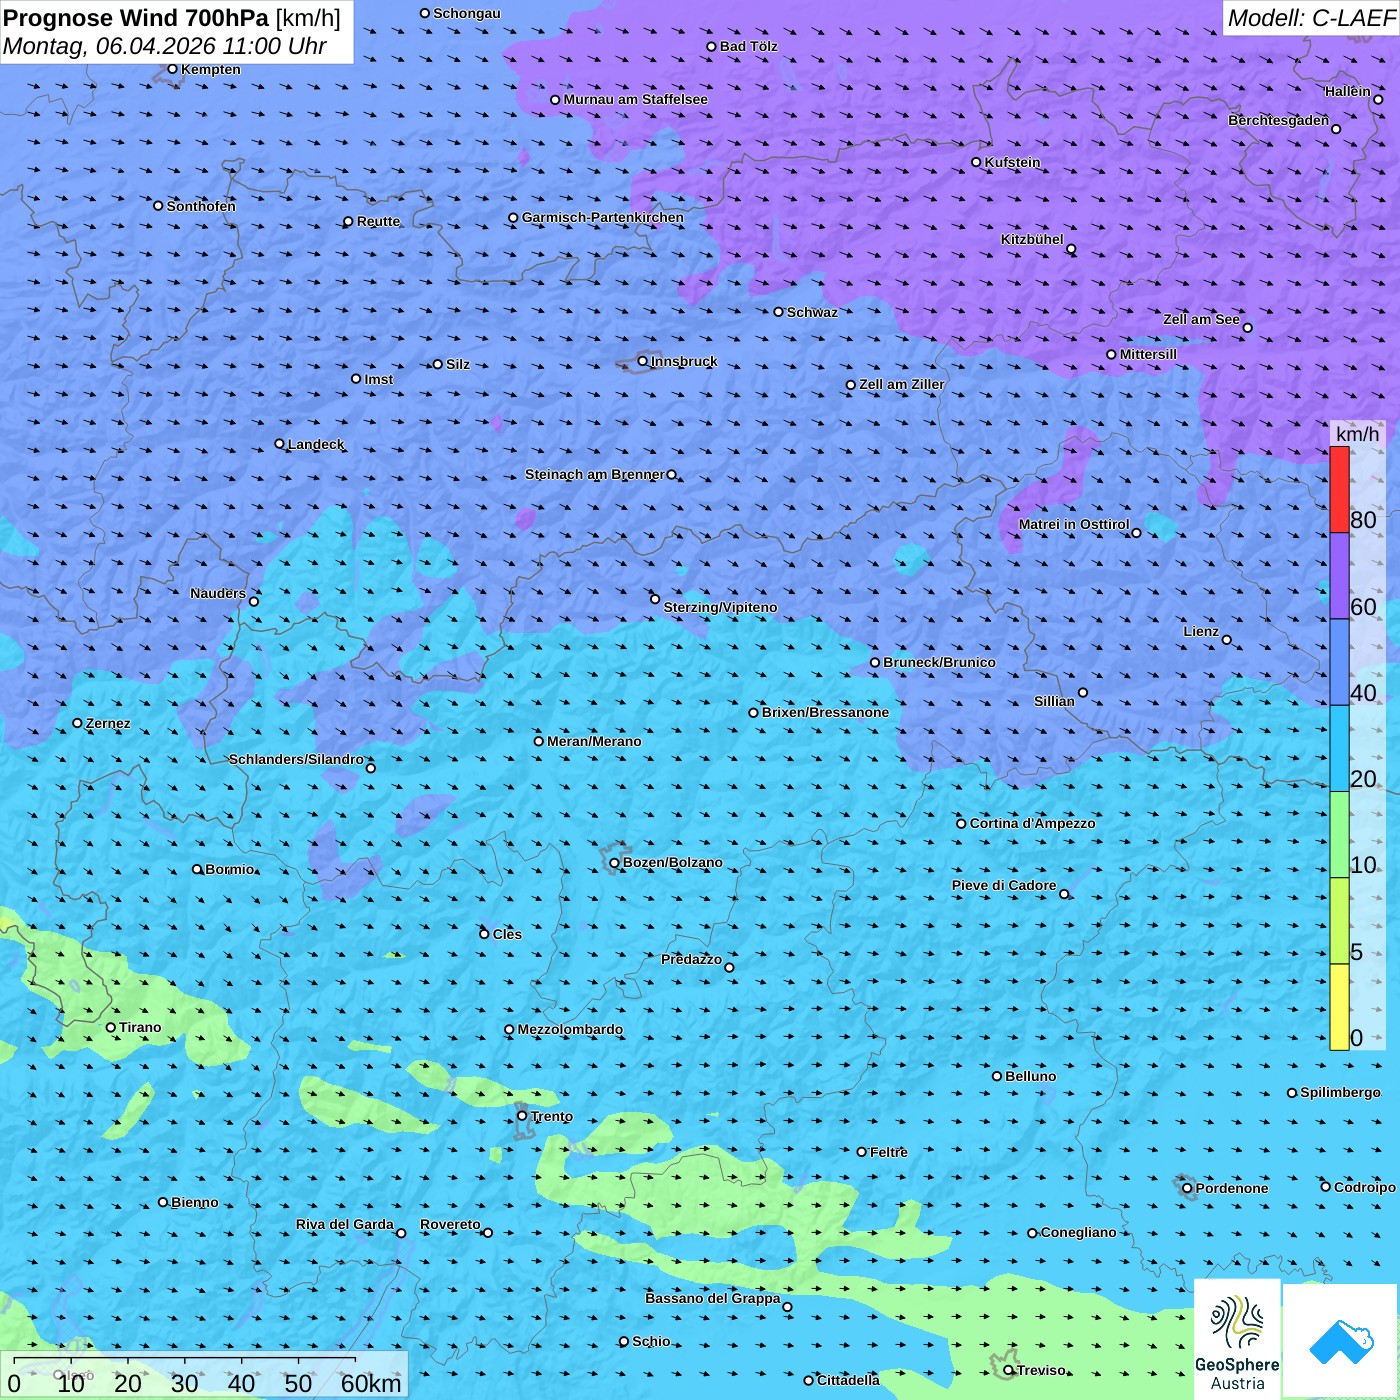Click the "60km" scale bar label

click(371, 1383)
